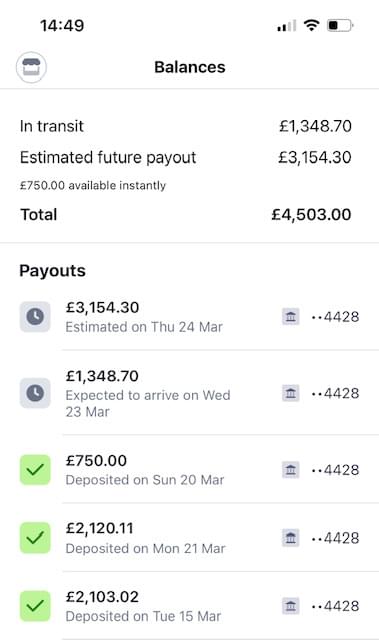Open payout deposited on Mon 21 Mar
This screenshot has height=640, width=379.
(189, 538)
